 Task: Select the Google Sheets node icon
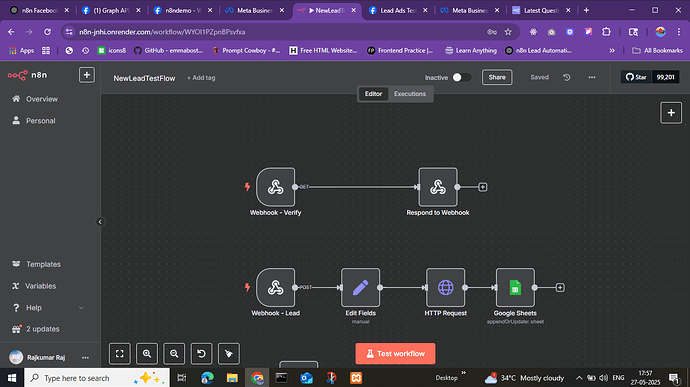(x=515, y=287)
